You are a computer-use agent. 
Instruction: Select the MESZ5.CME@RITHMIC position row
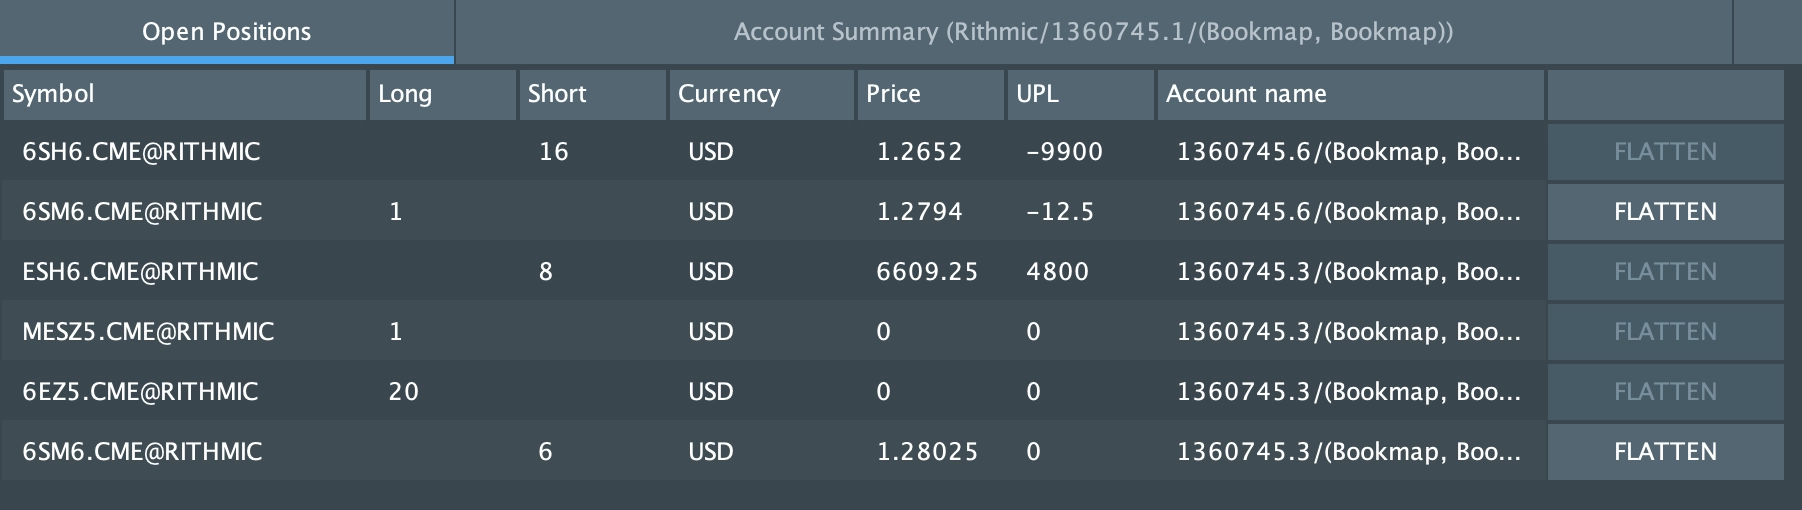[x=148, y=332]
